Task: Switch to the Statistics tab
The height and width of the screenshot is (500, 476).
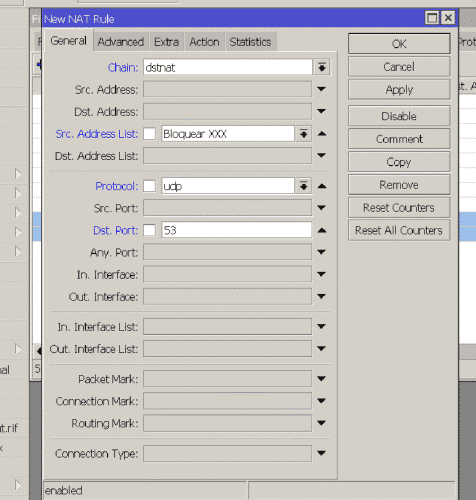Action: coord(250,42)
